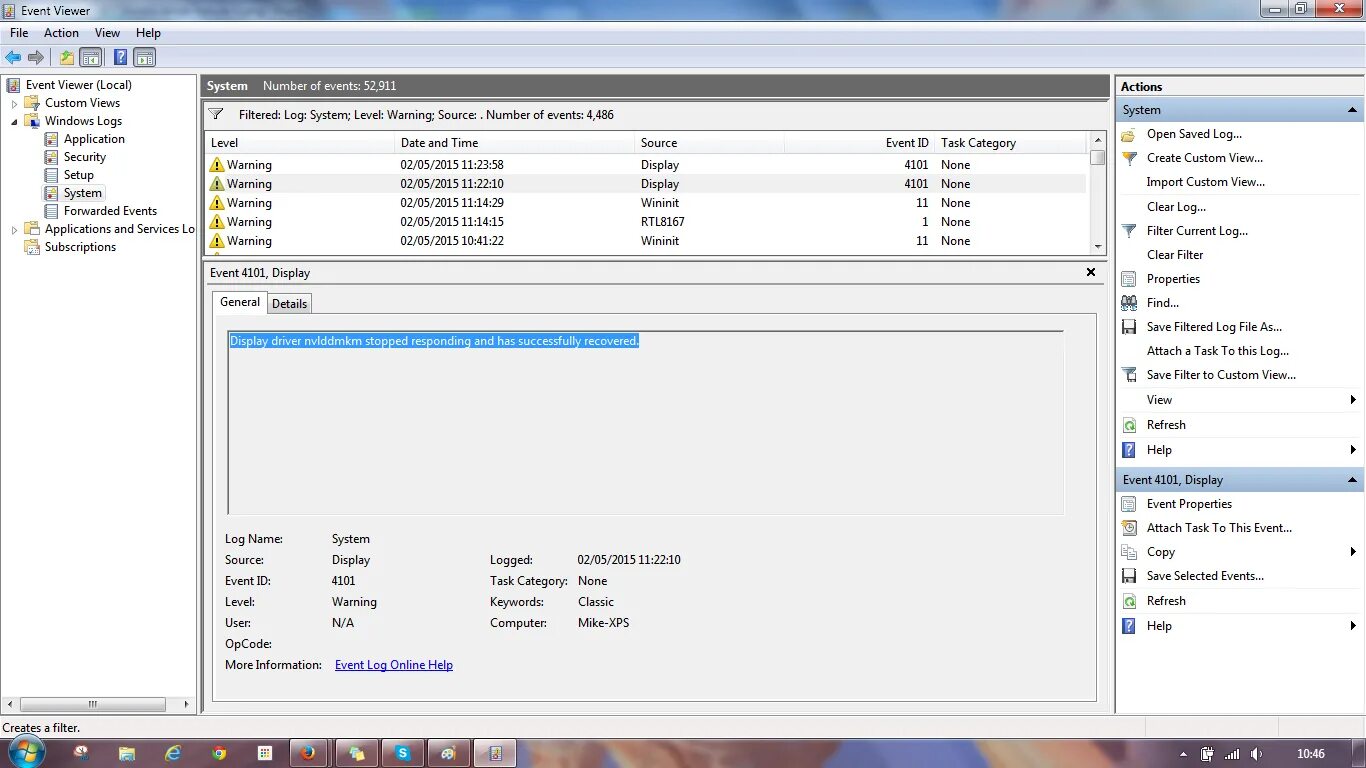Click the Create Custom View funnel icon

click(1129, 158)
